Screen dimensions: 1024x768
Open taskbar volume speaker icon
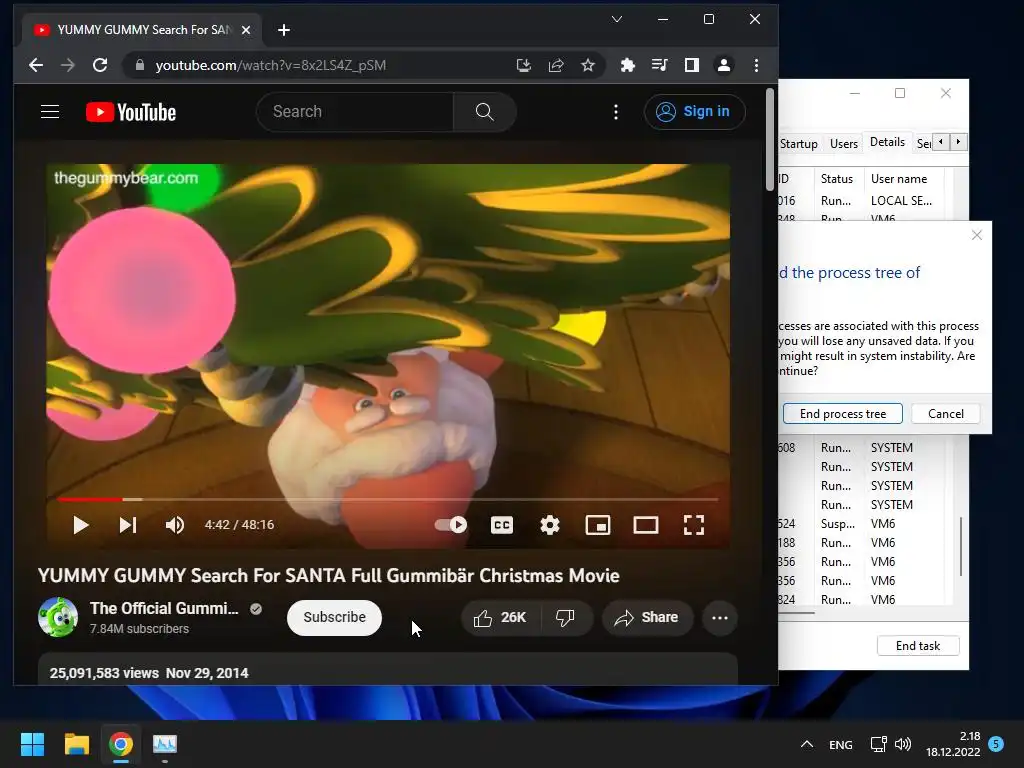point(903,744)
